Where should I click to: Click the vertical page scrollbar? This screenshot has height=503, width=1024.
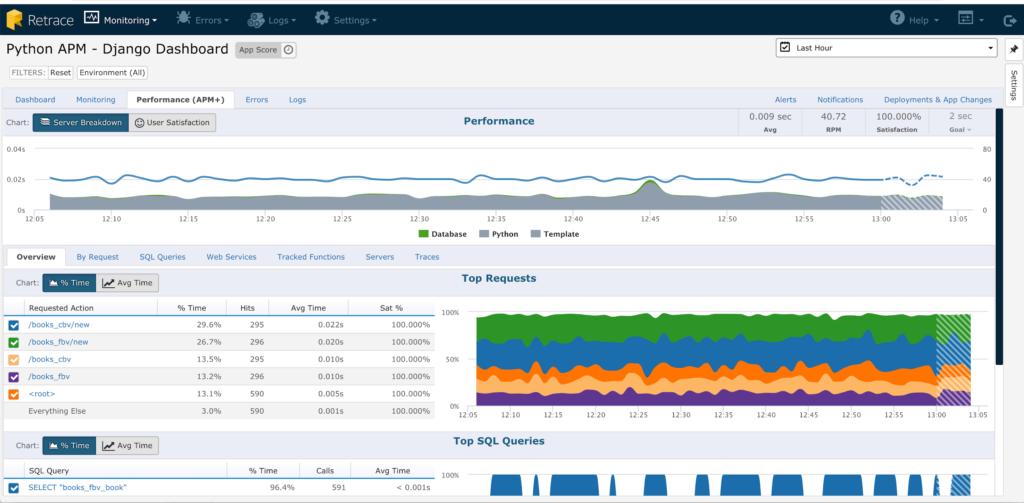(x=999, y=236)
